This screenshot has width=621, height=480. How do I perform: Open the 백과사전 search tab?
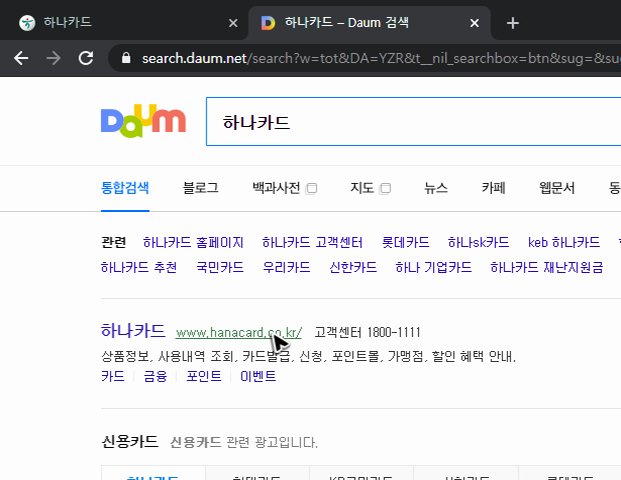(x=276, y=188)
